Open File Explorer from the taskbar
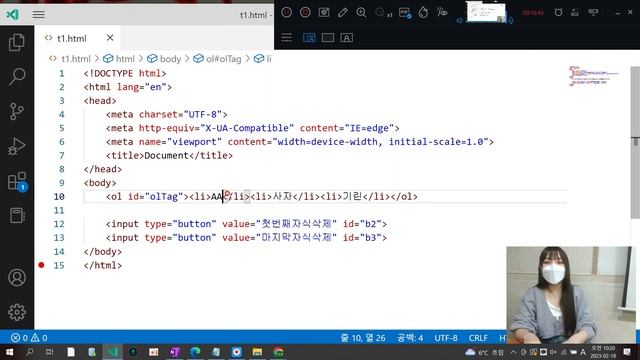The height and width of the screenshot is (360, 640). tap(257, 352)
